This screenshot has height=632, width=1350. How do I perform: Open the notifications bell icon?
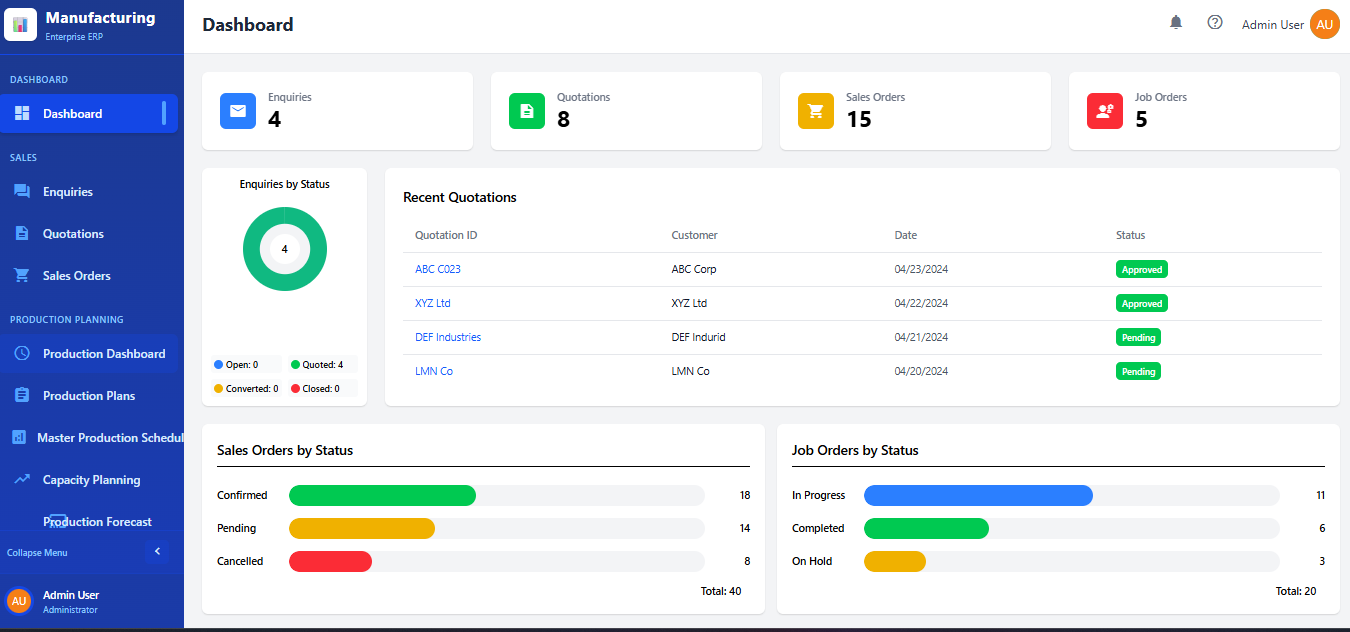pyautogui.click(x=1175, y=22)
